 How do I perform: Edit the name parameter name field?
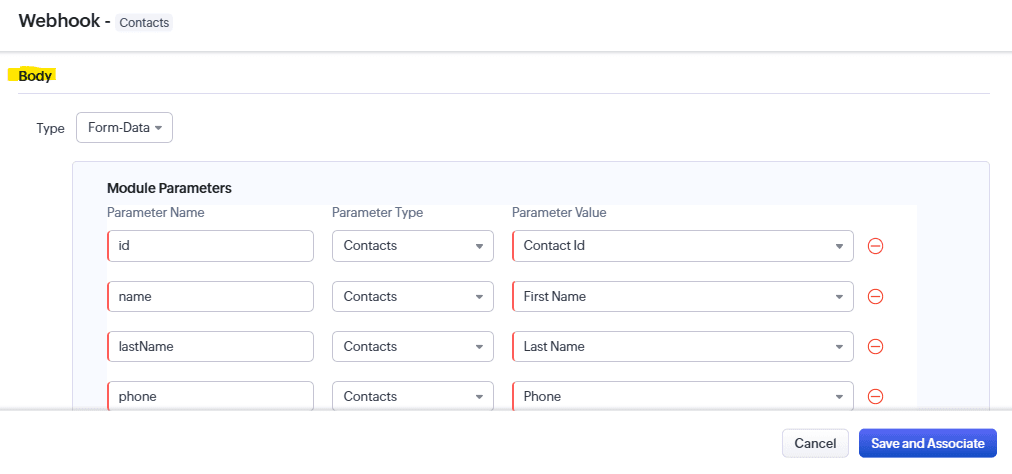[x=211, y=296]
